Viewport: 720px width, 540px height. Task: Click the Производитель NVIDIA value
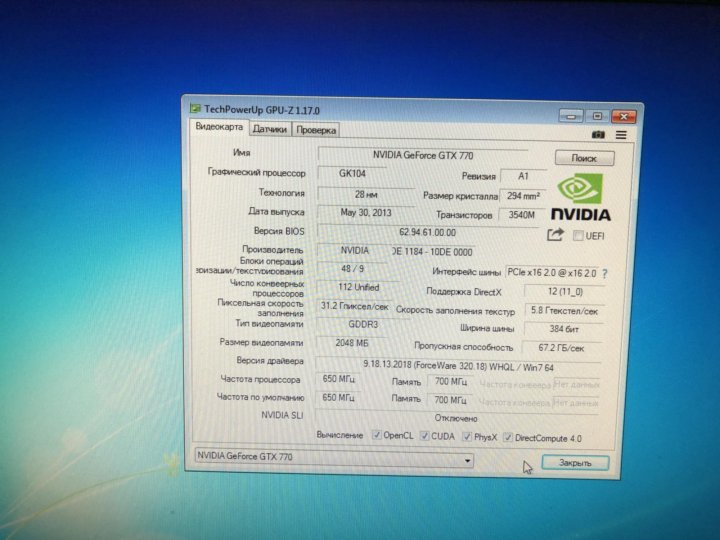coord(354,251)
